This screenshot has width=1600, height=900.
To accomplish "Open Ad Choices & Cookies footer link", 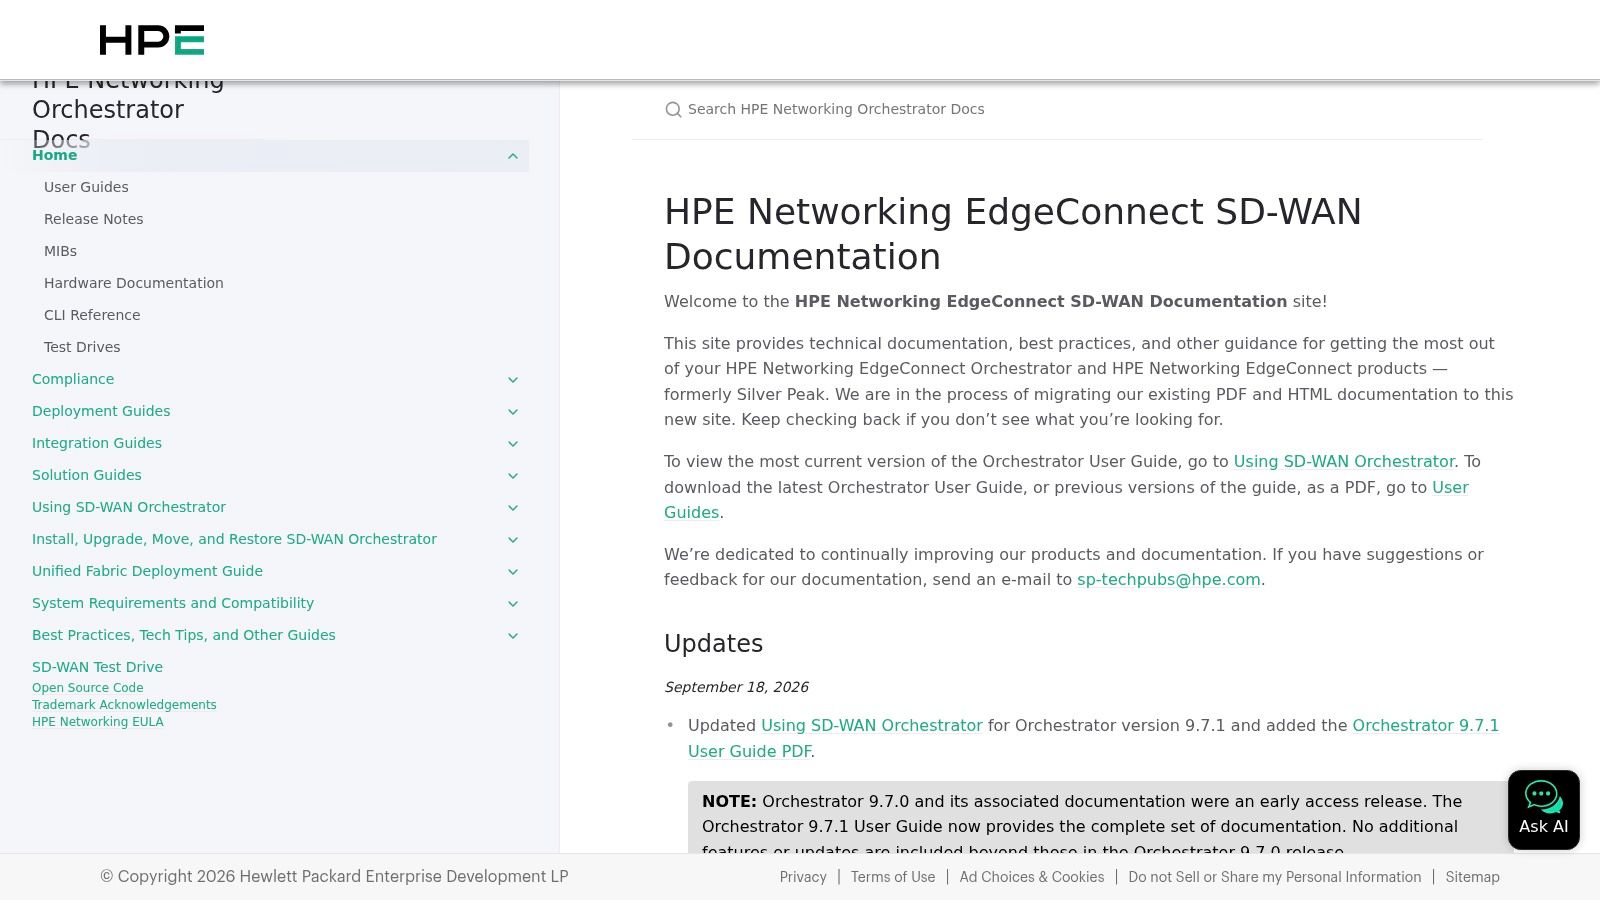I will [1032, 877].
